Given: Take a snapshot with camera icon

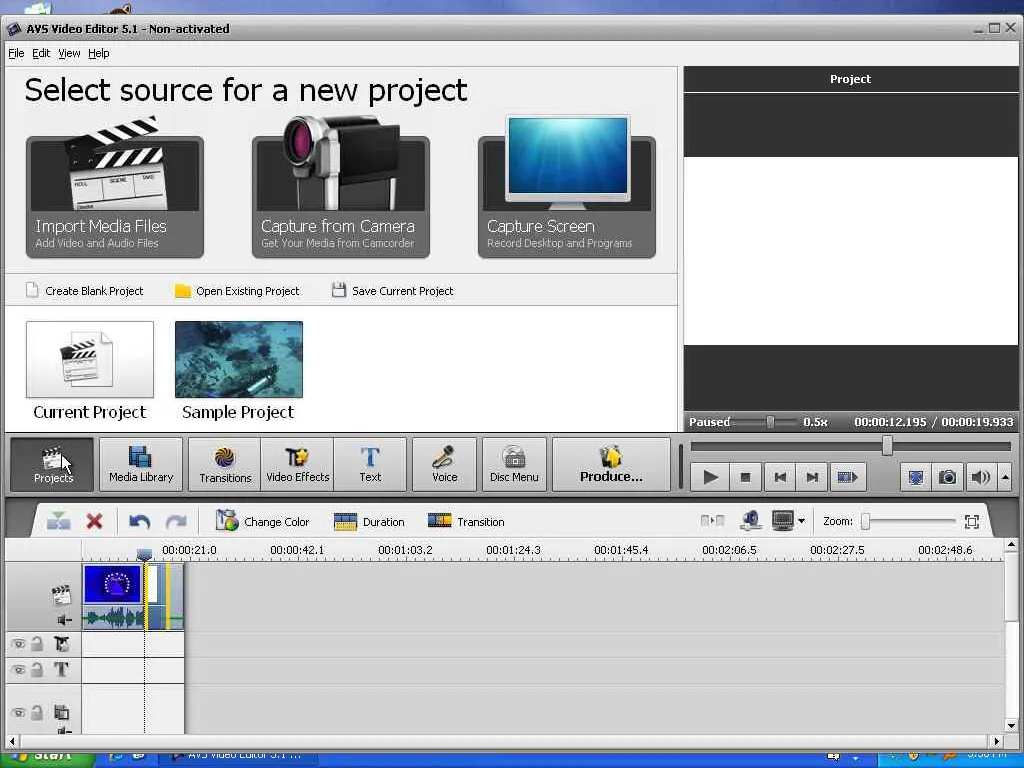Looking at the screenshot, I should click(948, 477).
